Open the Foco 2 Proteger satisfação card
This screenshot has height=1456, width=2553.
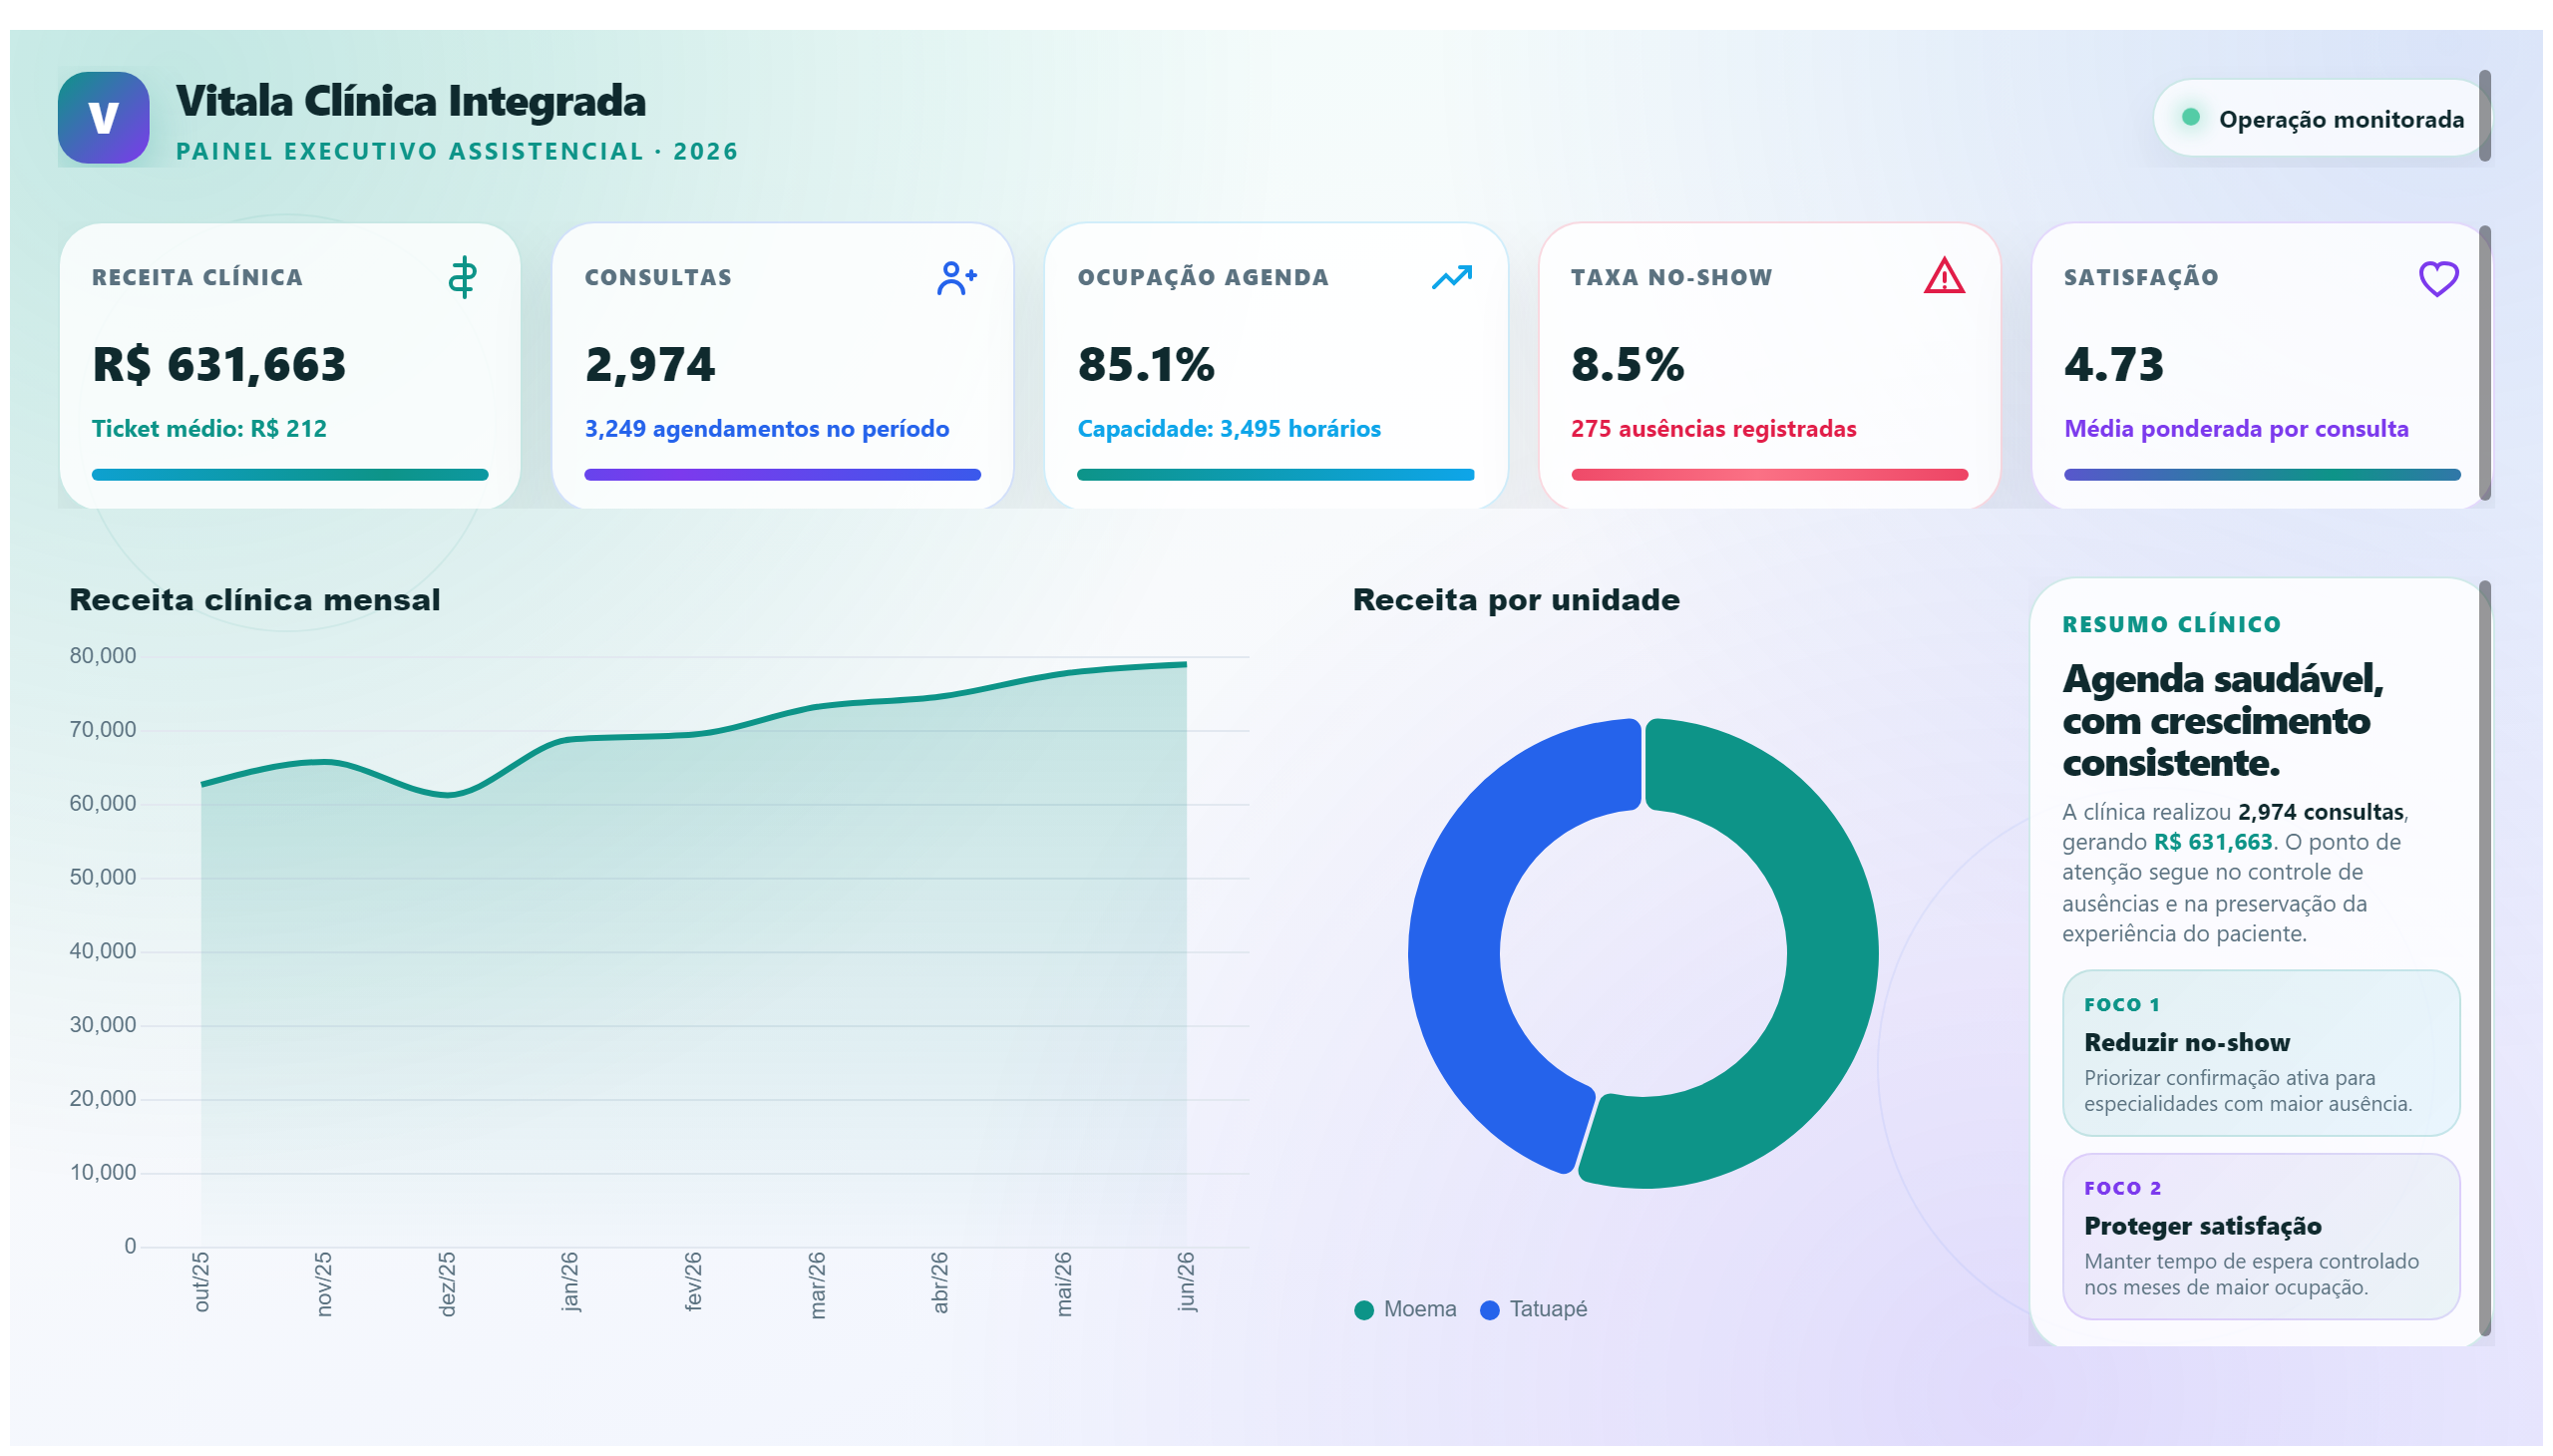coord(2260,1237)
